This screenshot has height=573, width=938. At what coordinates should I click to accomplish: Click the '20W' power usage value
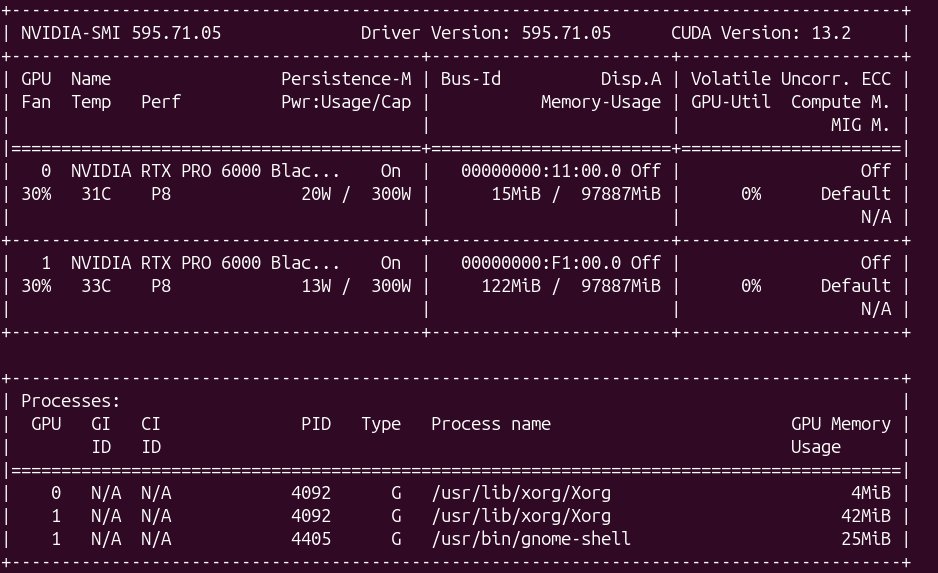(316, 194)
